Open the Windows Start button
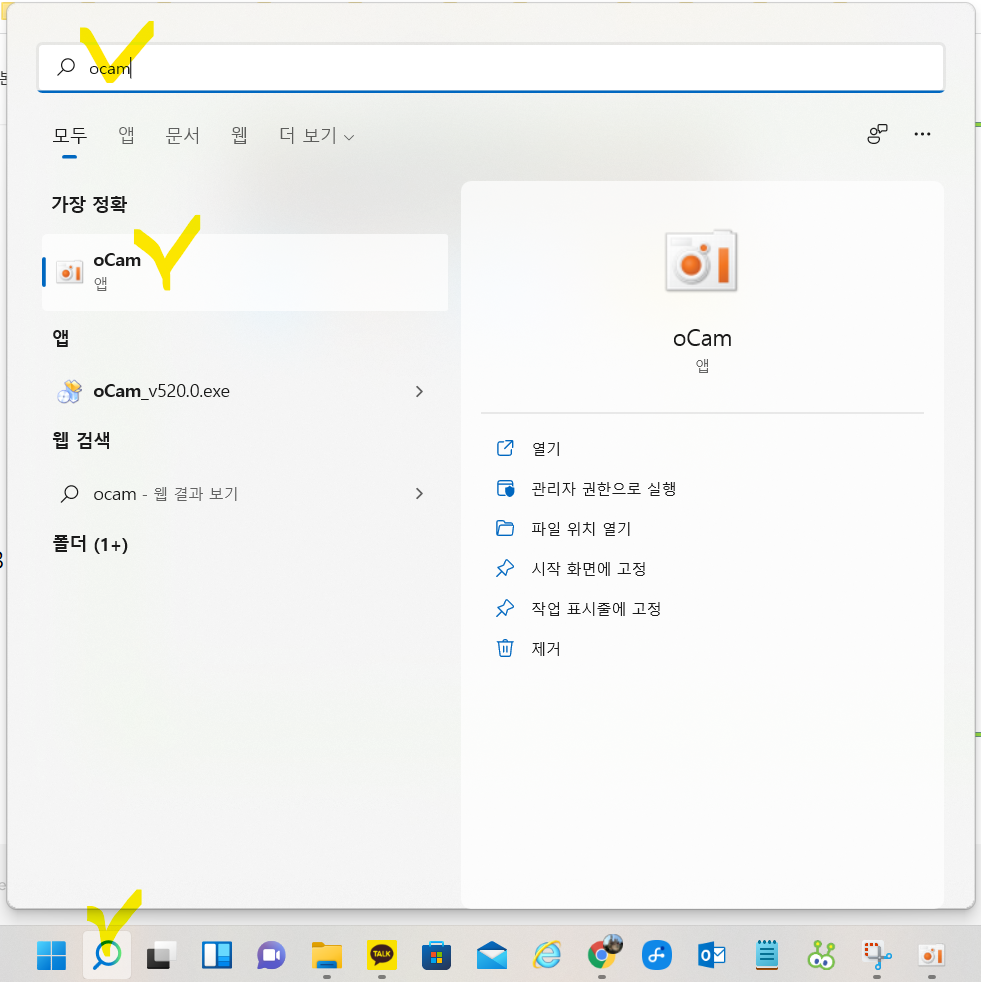This screenshot has width=981, height=982. tap(51, 955)
